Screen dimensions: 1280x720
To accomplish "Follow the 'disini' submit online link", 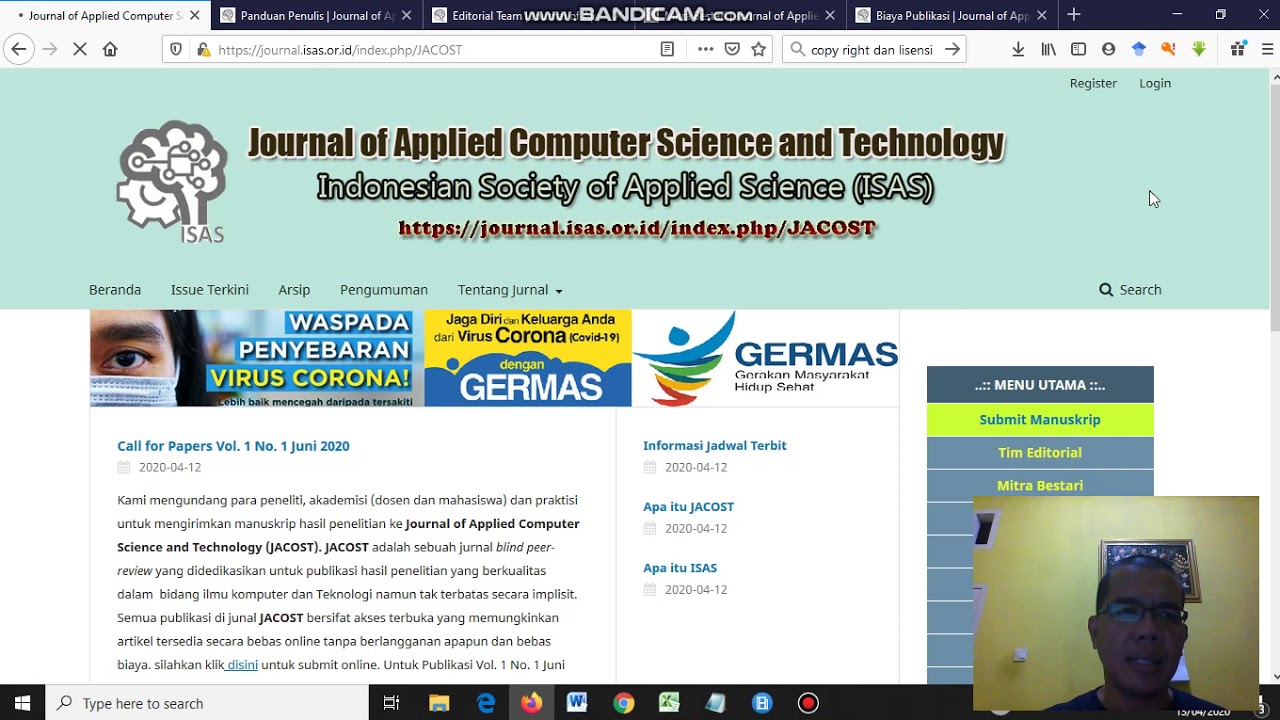I will coord(242,664).
